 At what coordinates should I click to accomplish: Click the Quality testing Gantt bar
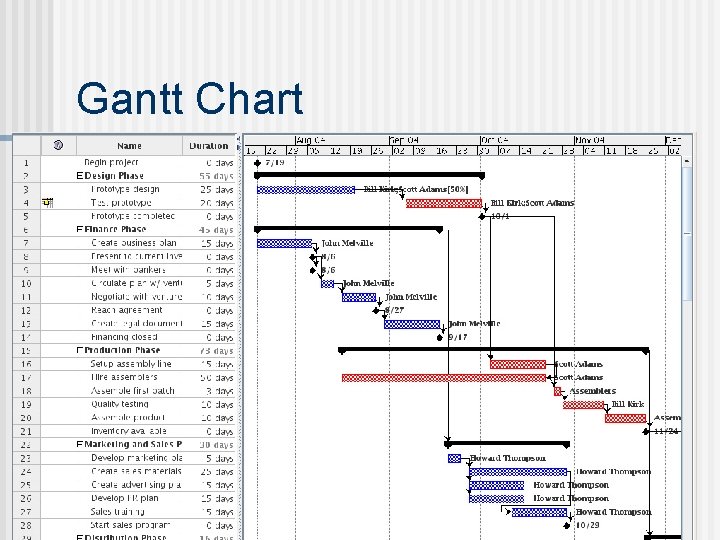point(584,405)
